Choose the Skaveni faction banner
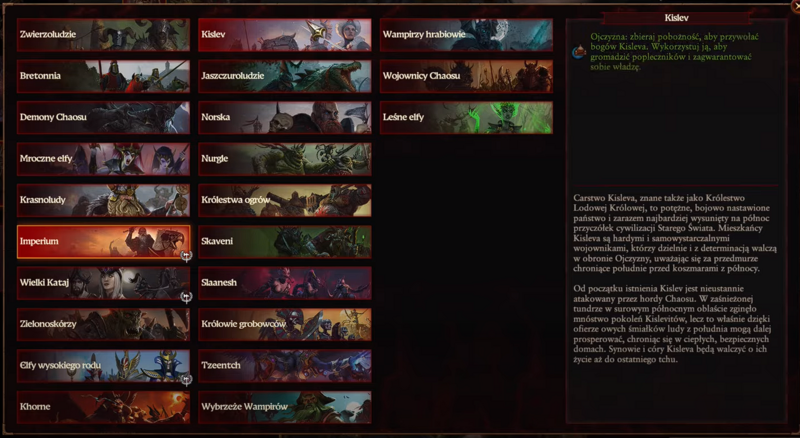This screenshot has width=800, height=438. pyautogui.click(x=285, y=241)
